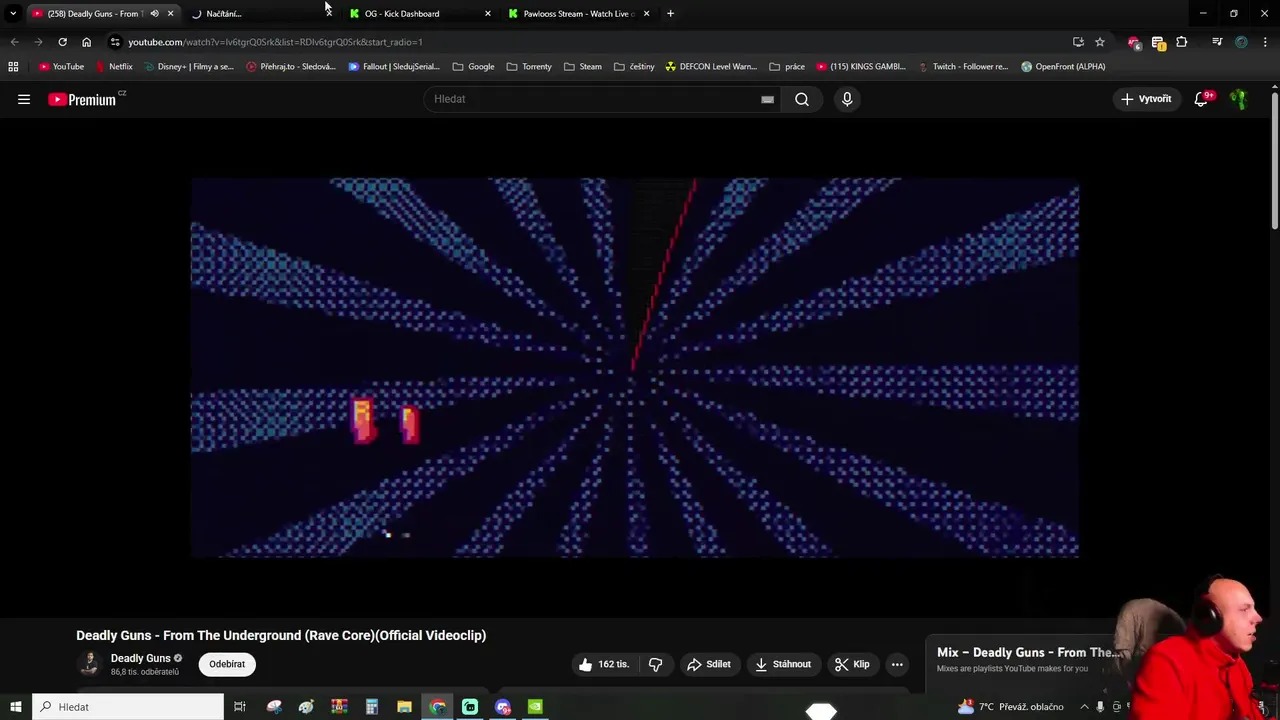This screenshot has height=720, width=1280.
Task: Expand the Google bookmarks folder
Action: (474, 67)
